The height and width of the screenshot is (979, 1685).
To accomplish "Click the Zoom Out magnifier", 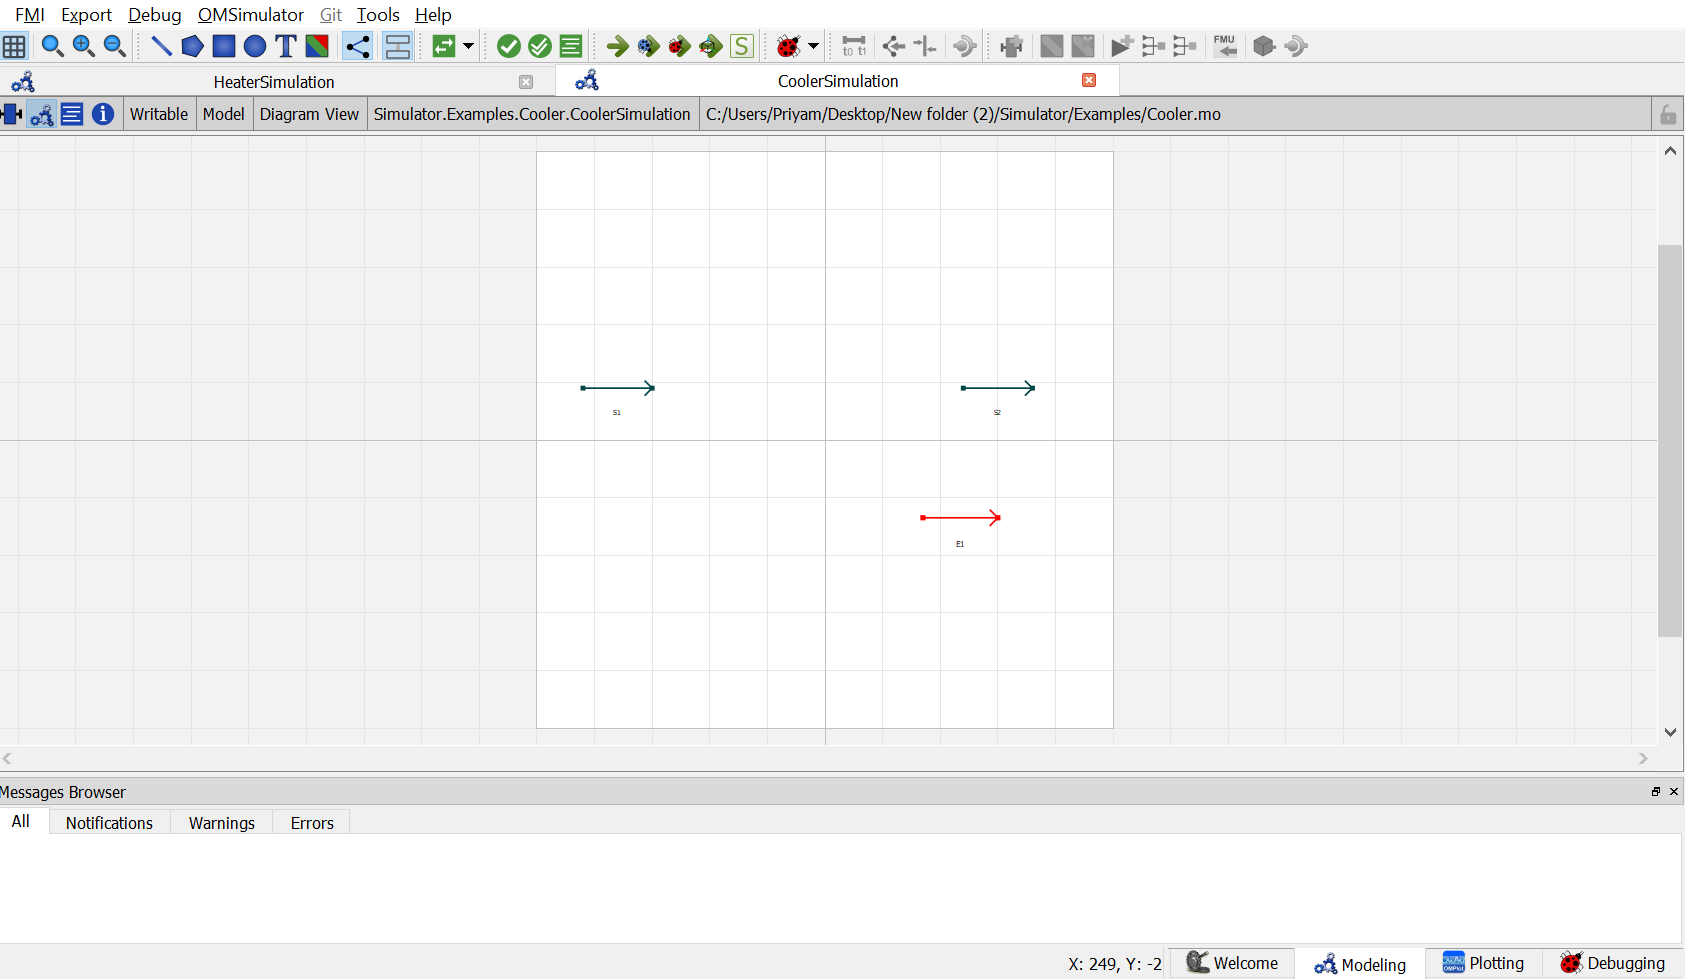I will click(114, 46).
